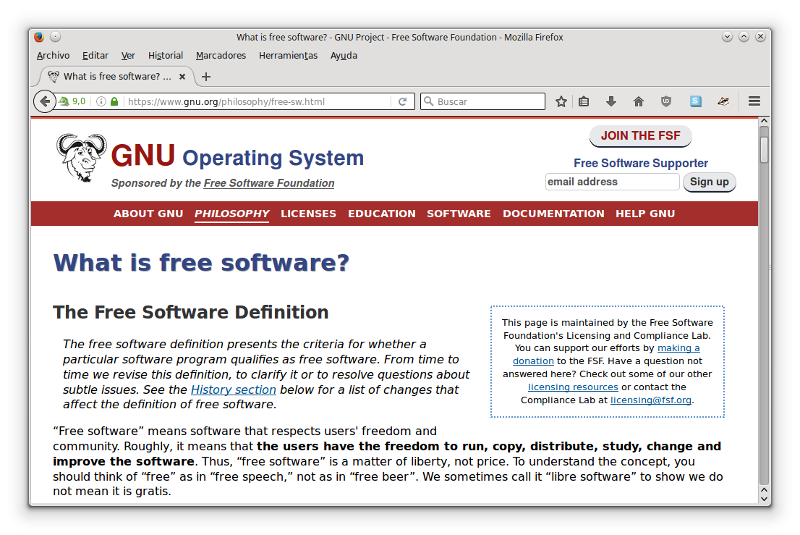Open the Firefox hamburger menu
This screenshot has width=800, height=535.
[754, 101]
